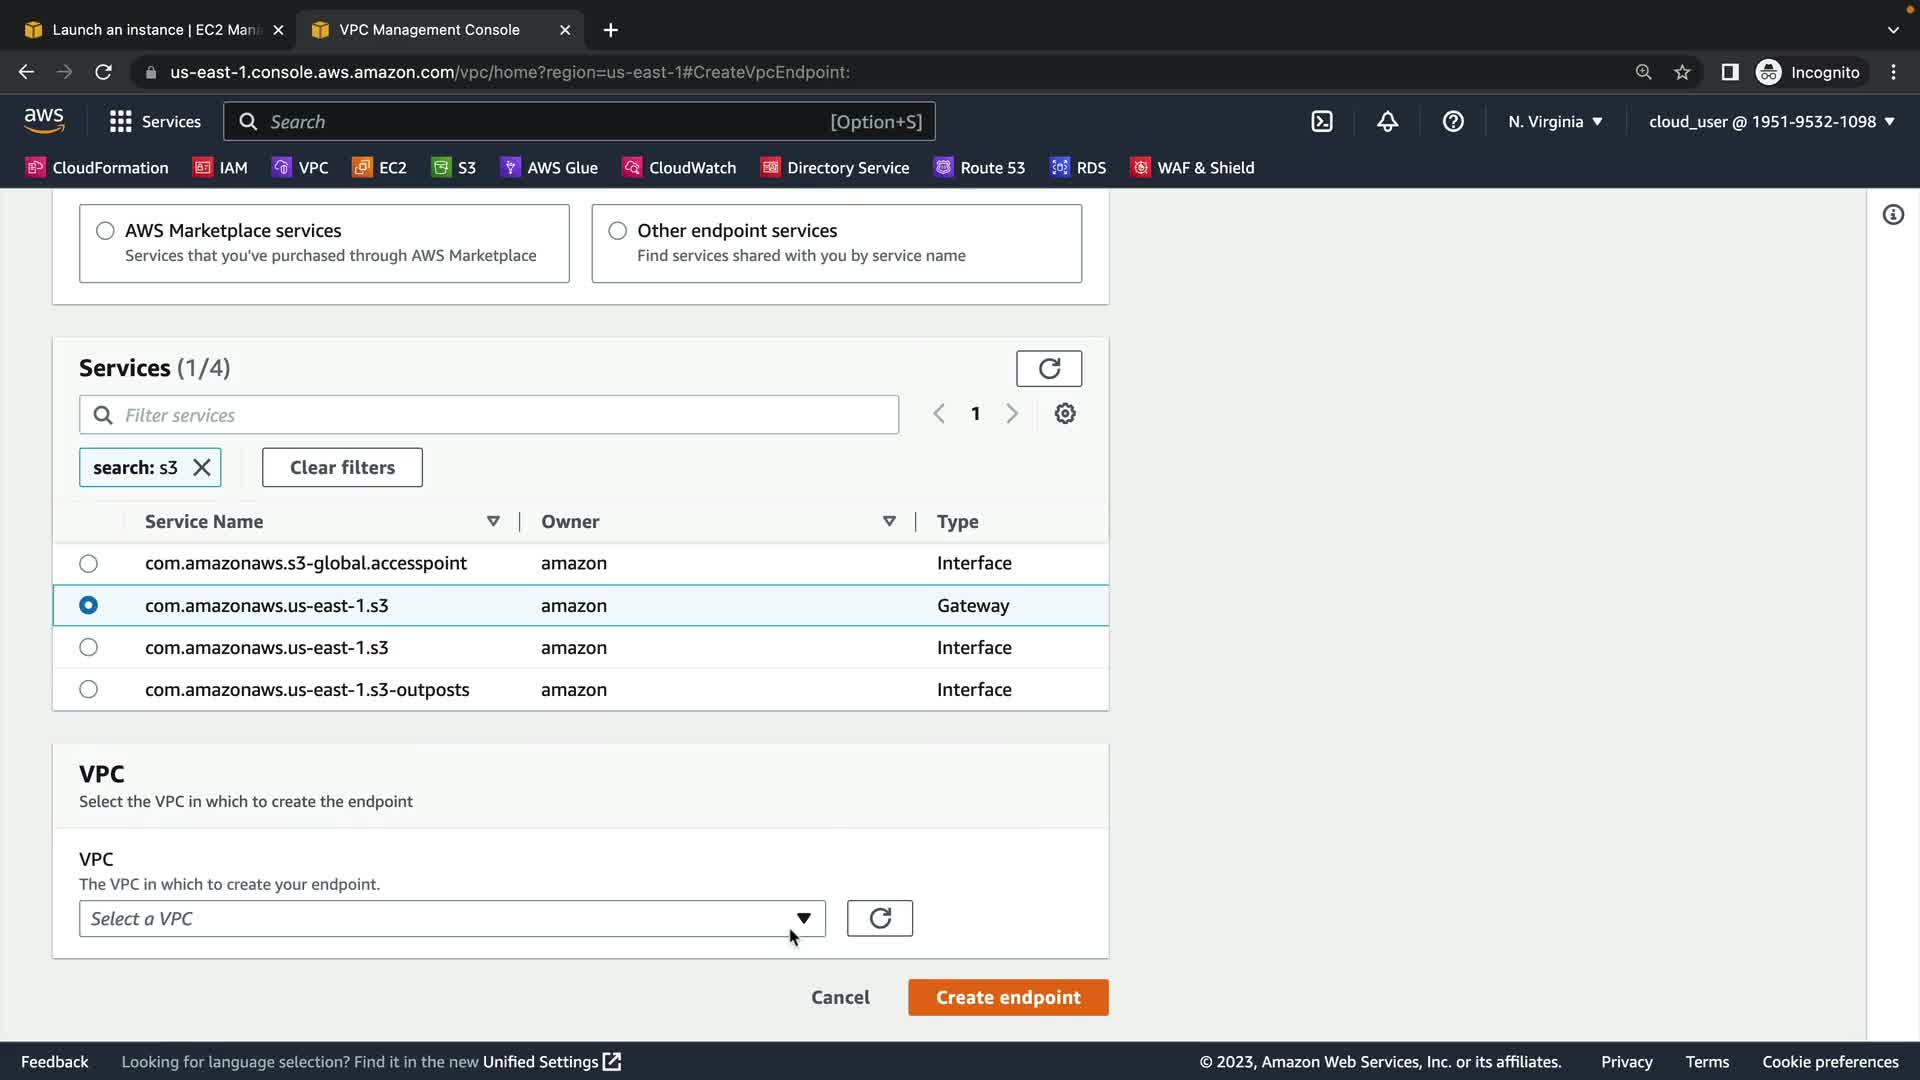Select the s3-outposts Interface service radio
1920x1080 pixels.
point(89,690)
